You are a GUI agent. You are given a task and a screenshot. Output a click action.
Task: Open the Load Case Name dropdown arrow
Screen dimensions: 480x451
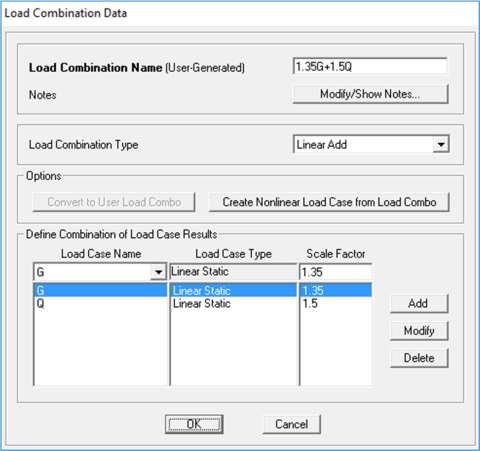point(158,272)
